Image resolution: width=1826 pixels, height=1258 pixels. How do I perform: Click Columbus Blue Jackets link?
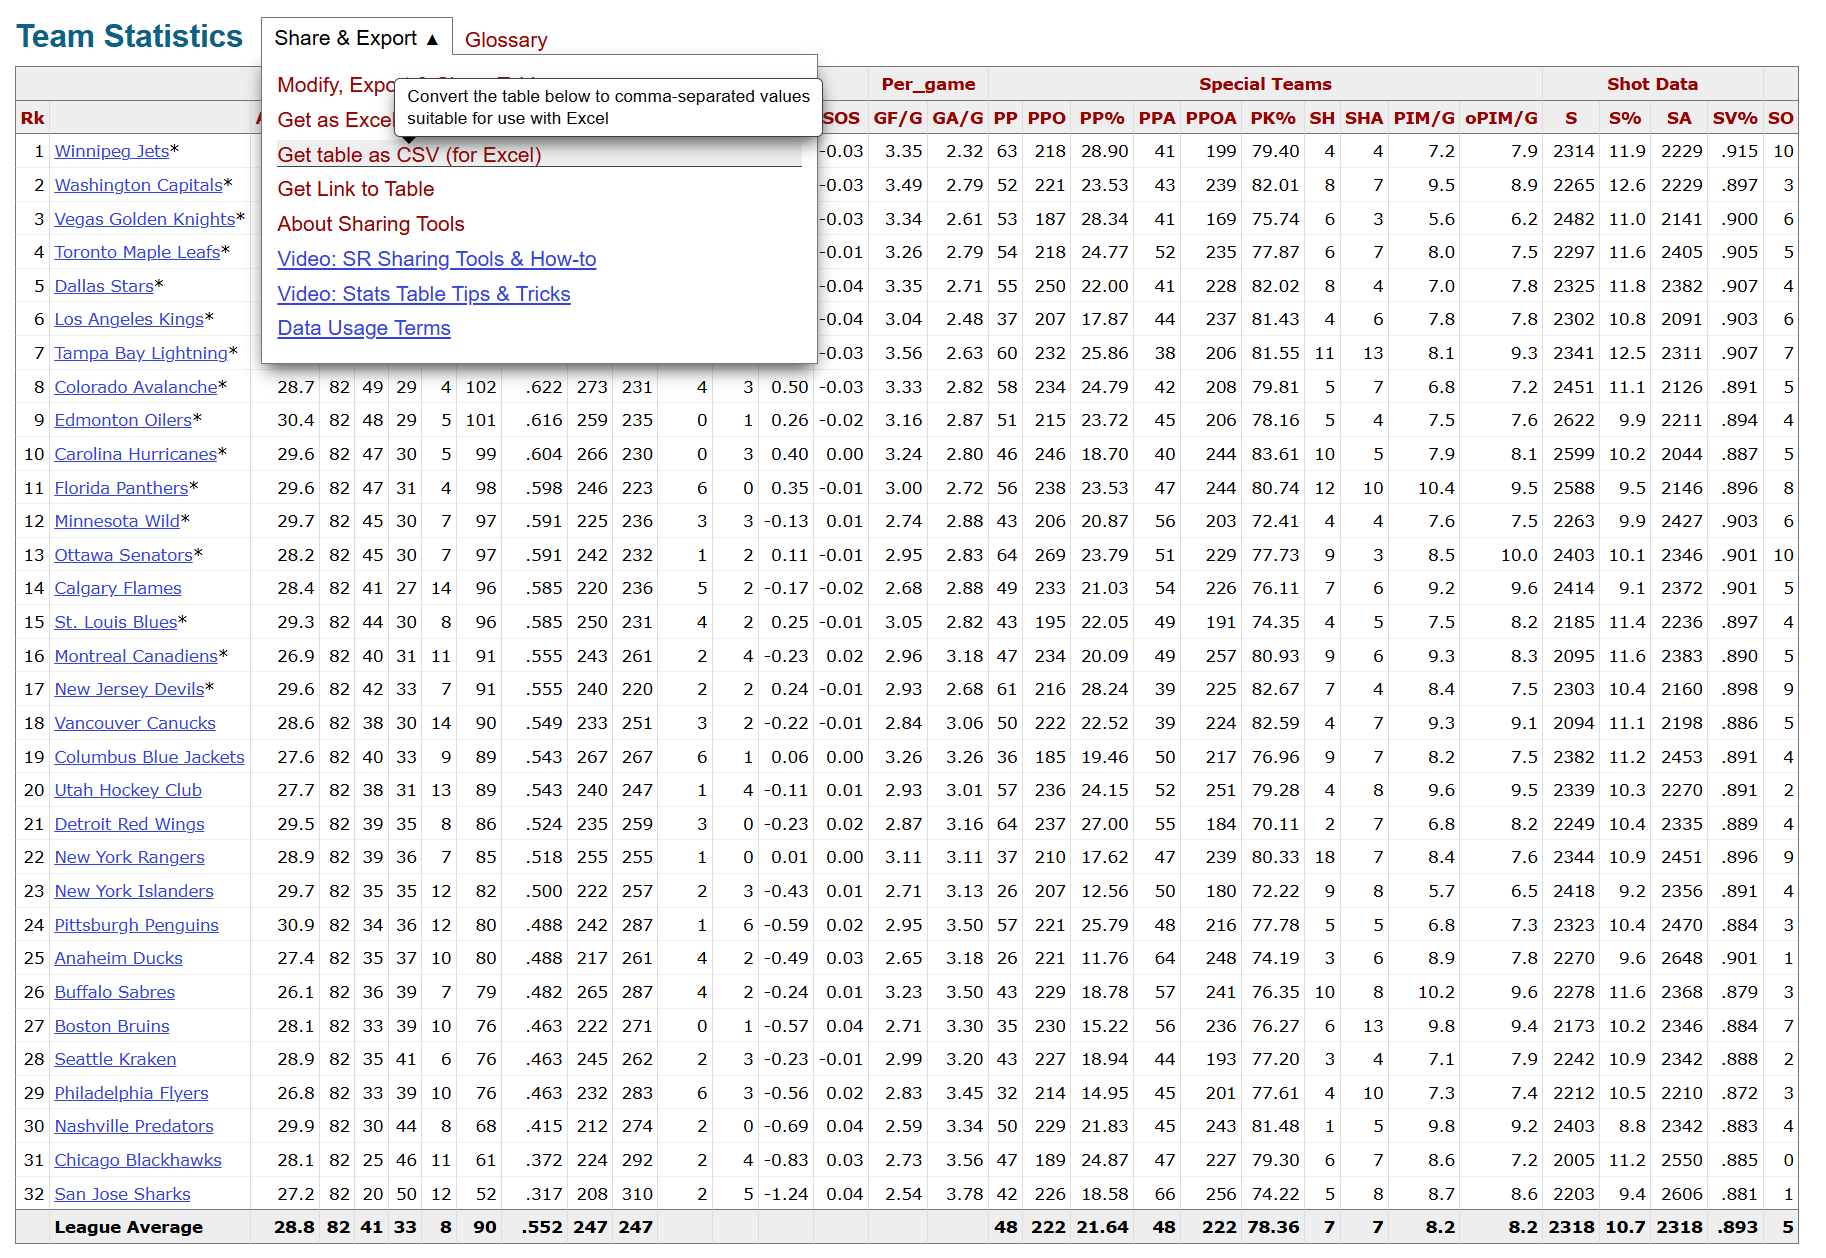click(149, 757)
